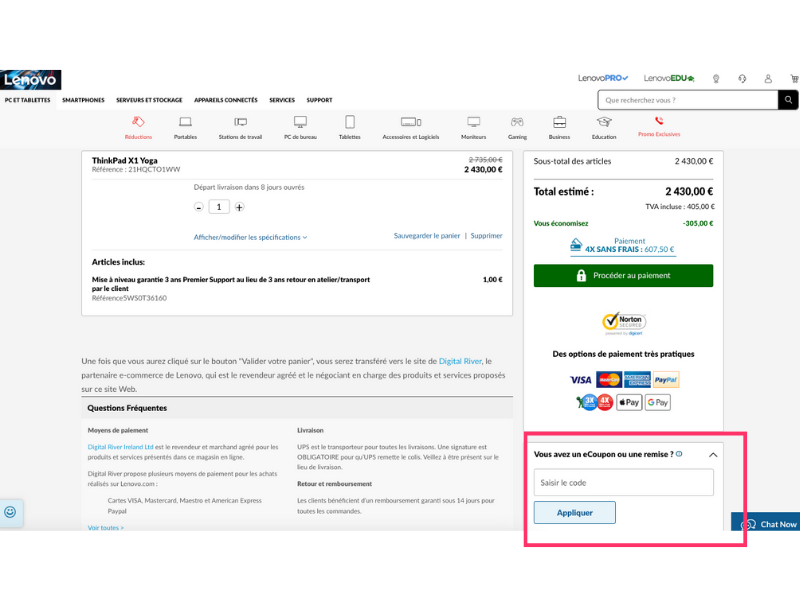Click the PayPal payment logo

click(666, 380)
